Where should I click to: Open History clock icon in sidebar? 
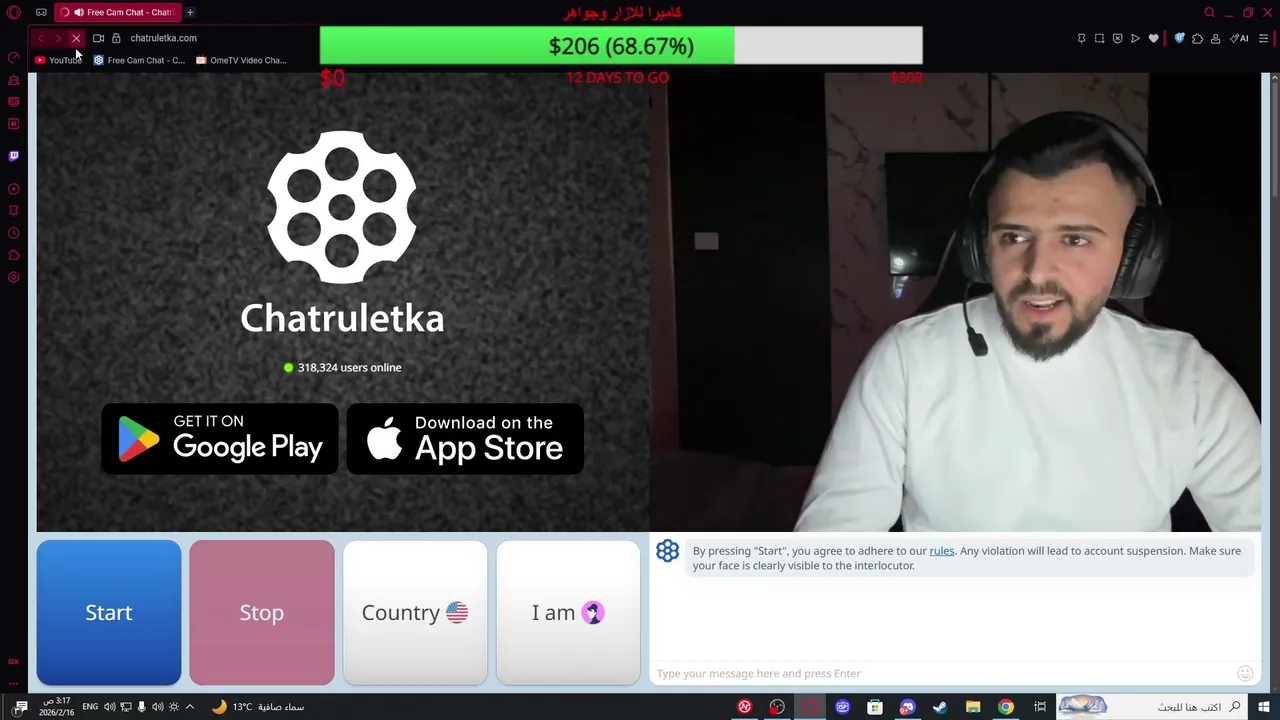coord(14,233)
